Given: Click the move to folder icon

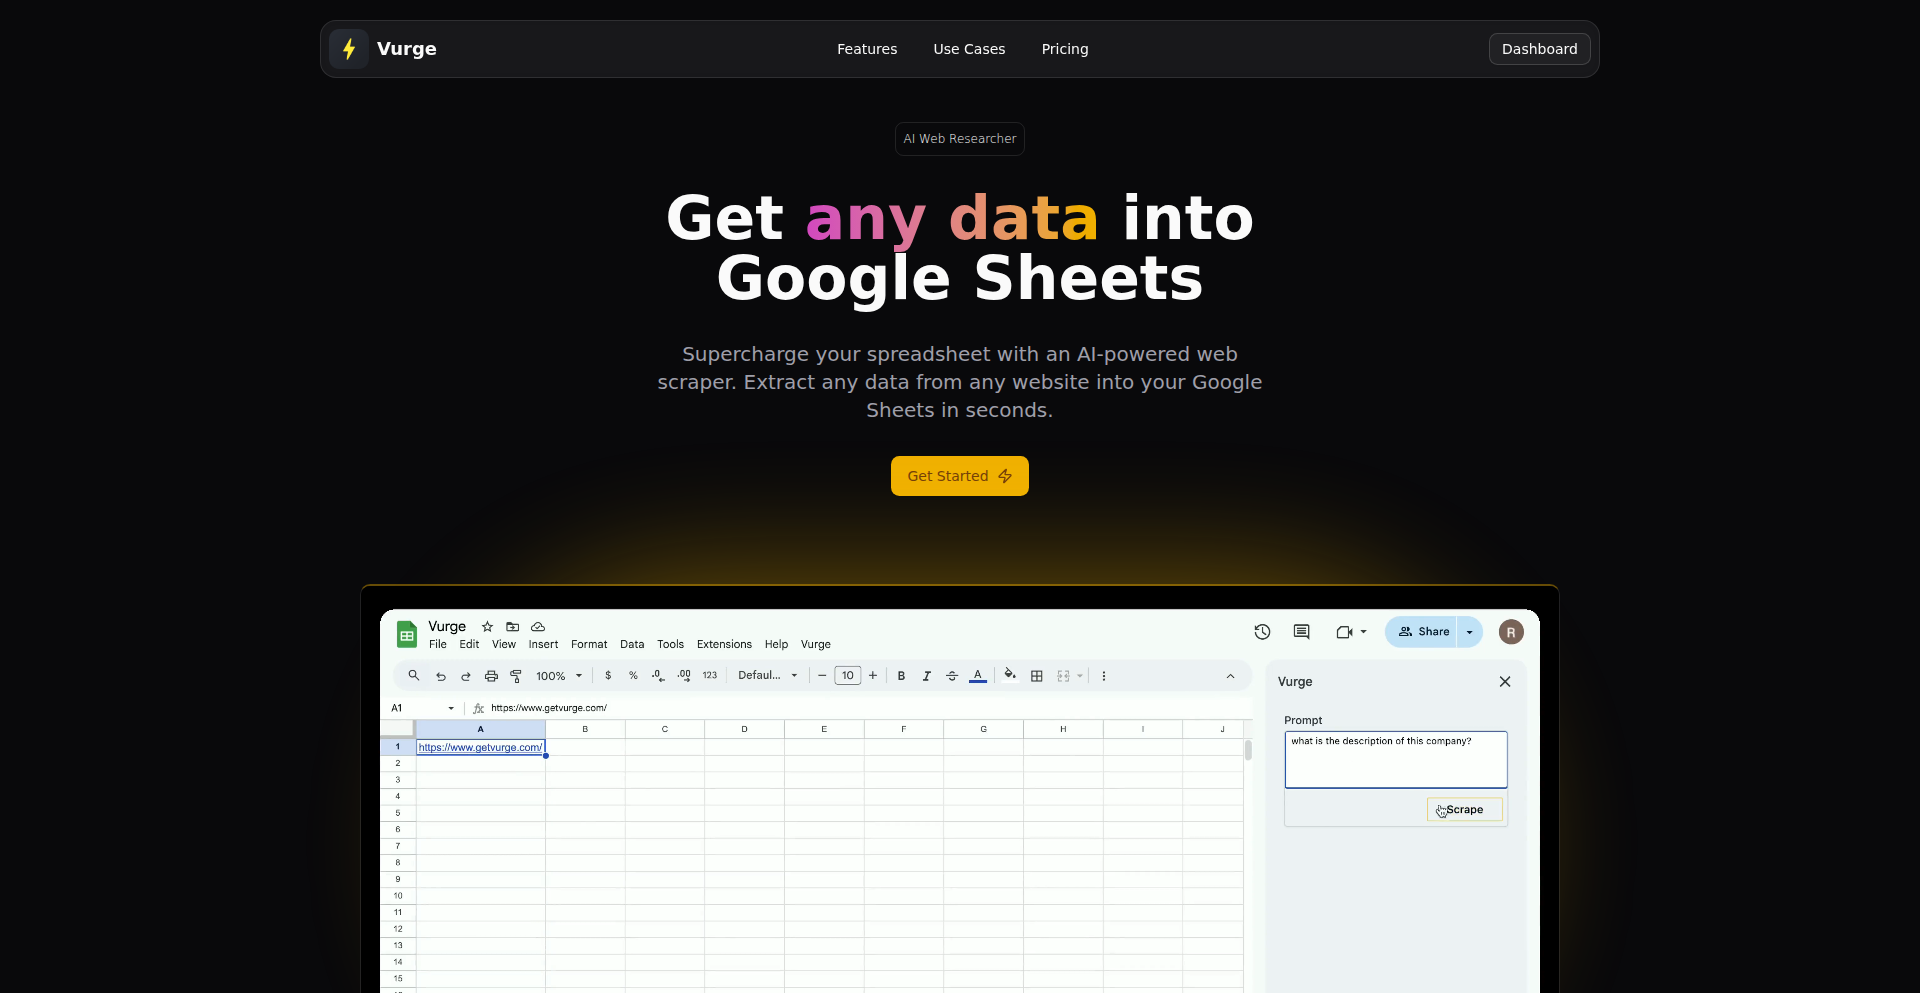Looking at the screenshot, I should point(513,627).
